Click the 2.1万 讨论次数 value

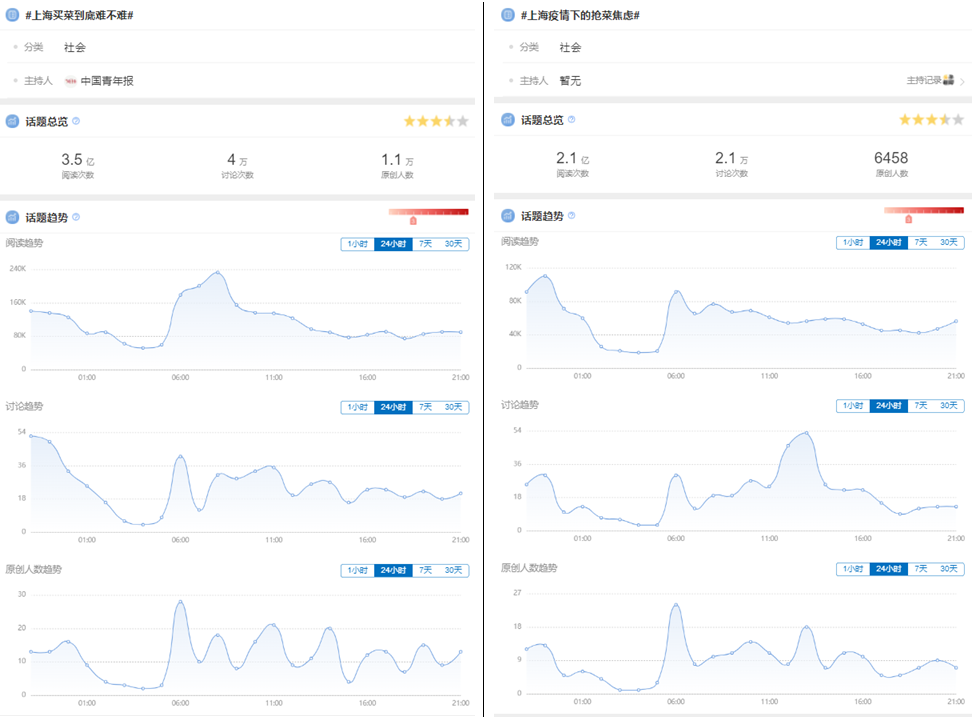point(731,159)
